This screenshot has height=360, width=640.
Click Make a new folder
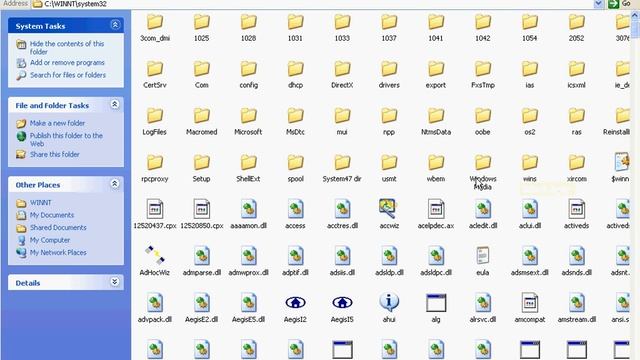click(x=57, y=123)
